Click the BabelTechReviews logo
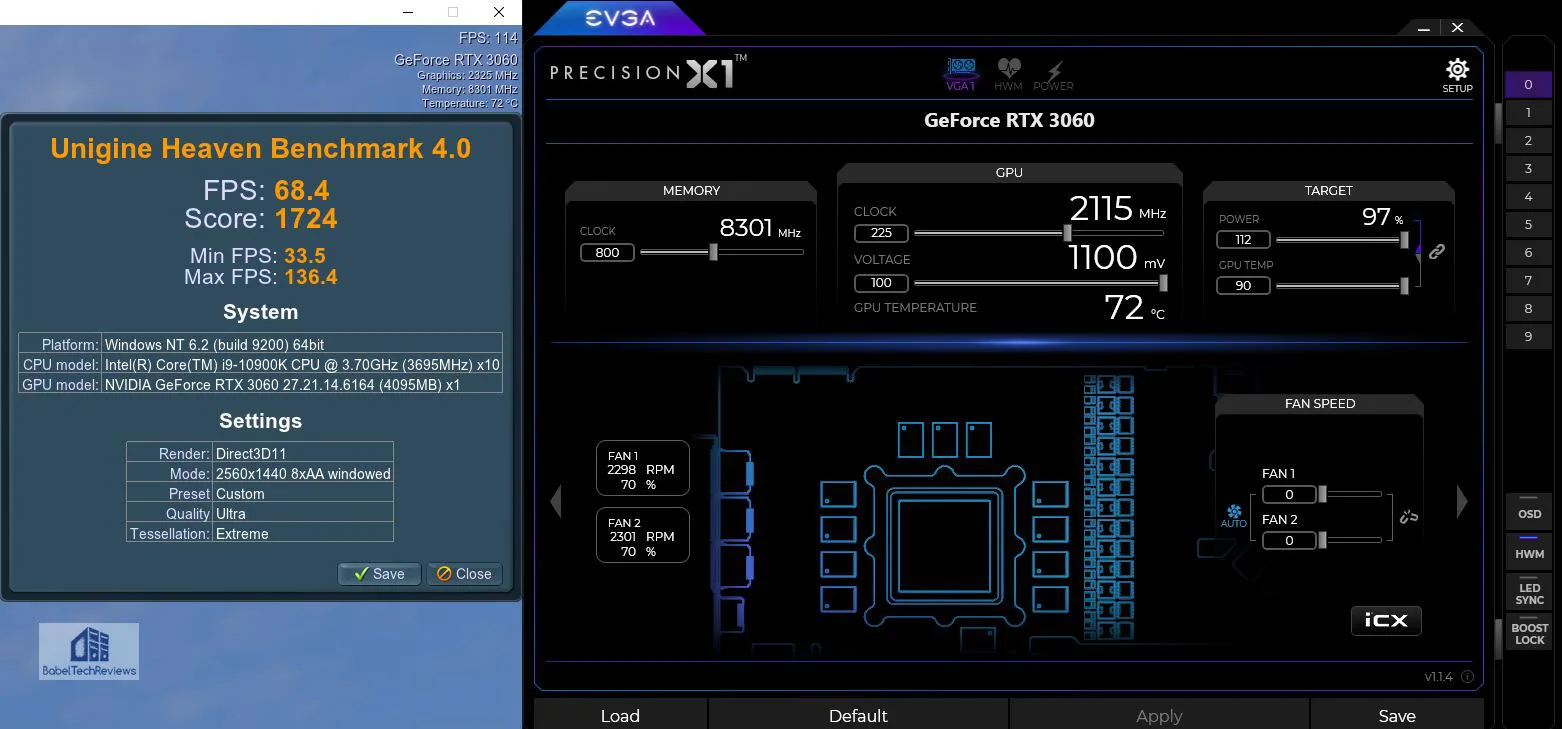1562x729 pixels. 89,651
